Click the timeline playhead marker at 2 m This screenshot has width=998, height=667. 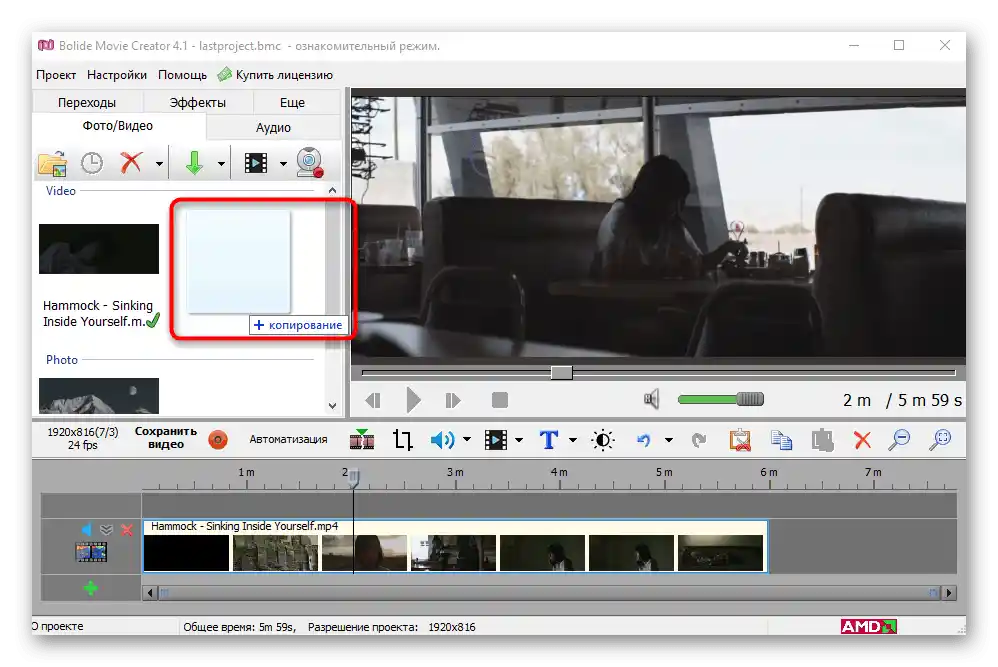pyautogui.click(x=354, y=477)
